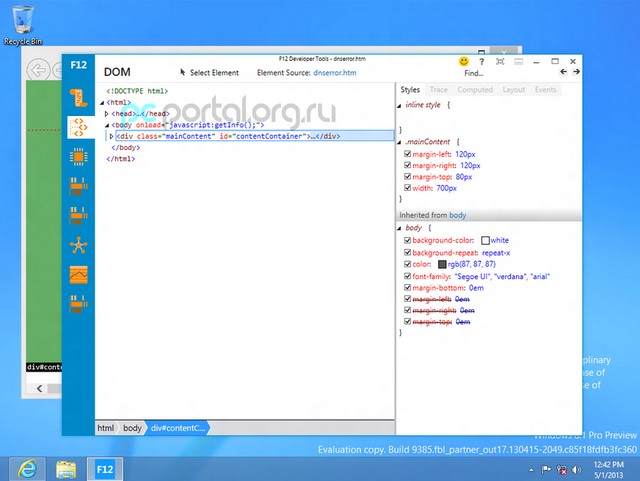The height and width of the screenshot is (481, 640).
Task: Disable the background-color property checkbox
Action: [x=407, y=240]
